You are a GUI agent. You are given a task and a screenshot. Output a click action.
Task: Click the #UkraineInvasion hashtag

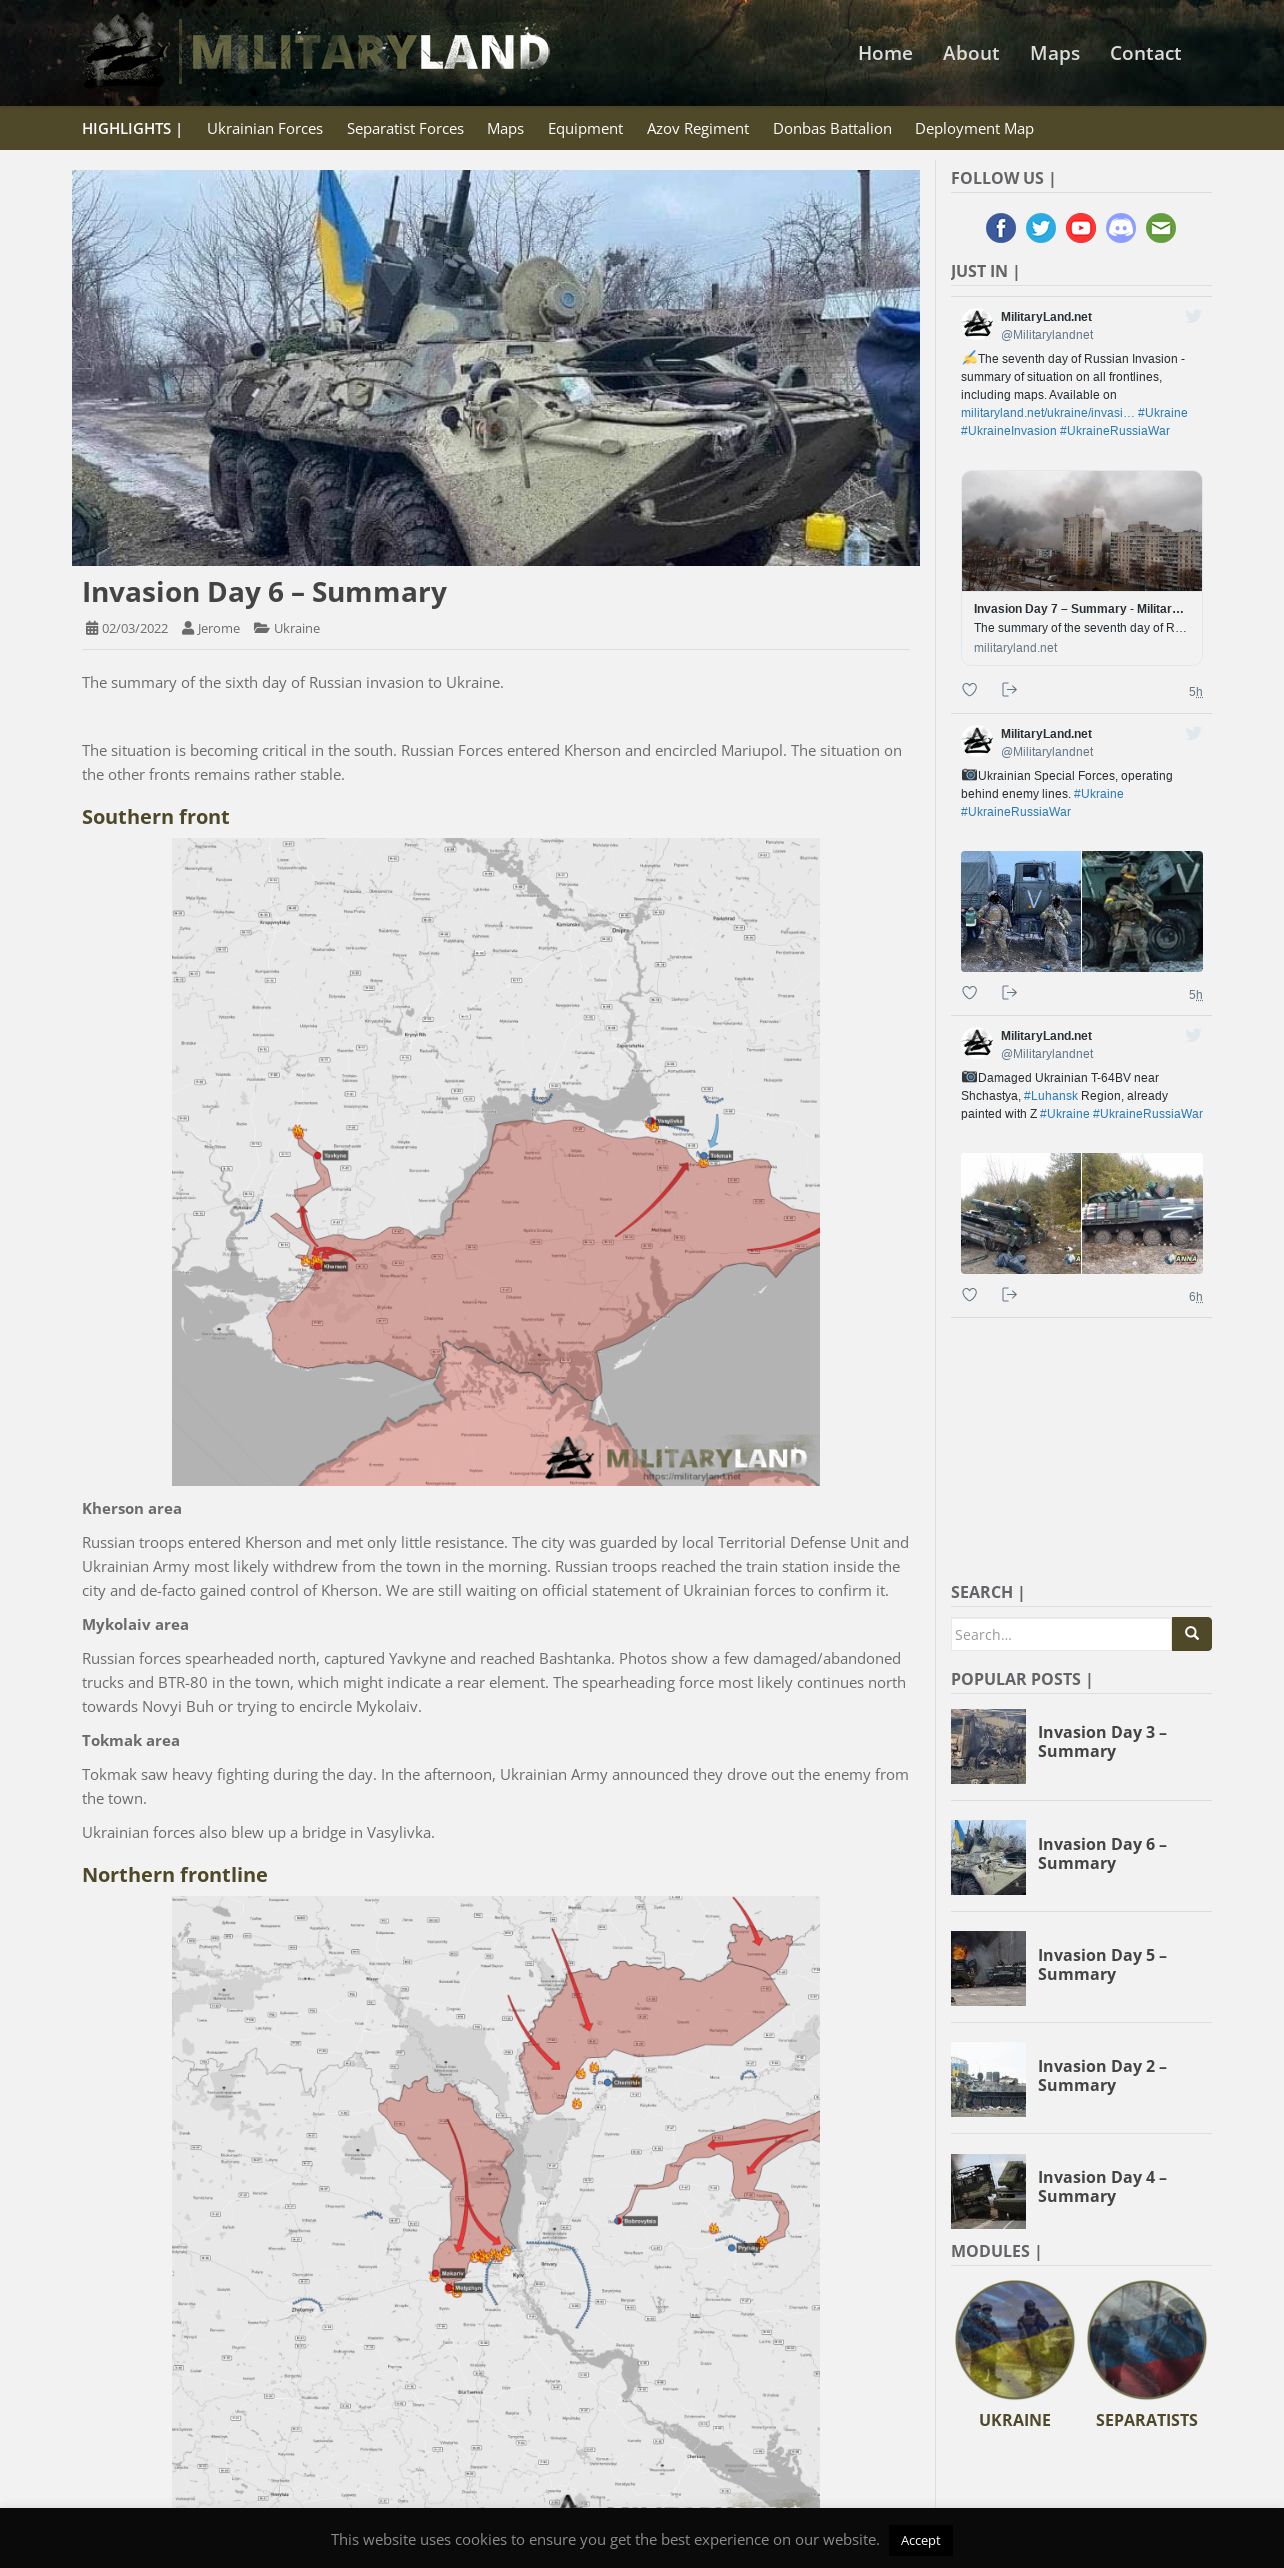point(1008,431)
